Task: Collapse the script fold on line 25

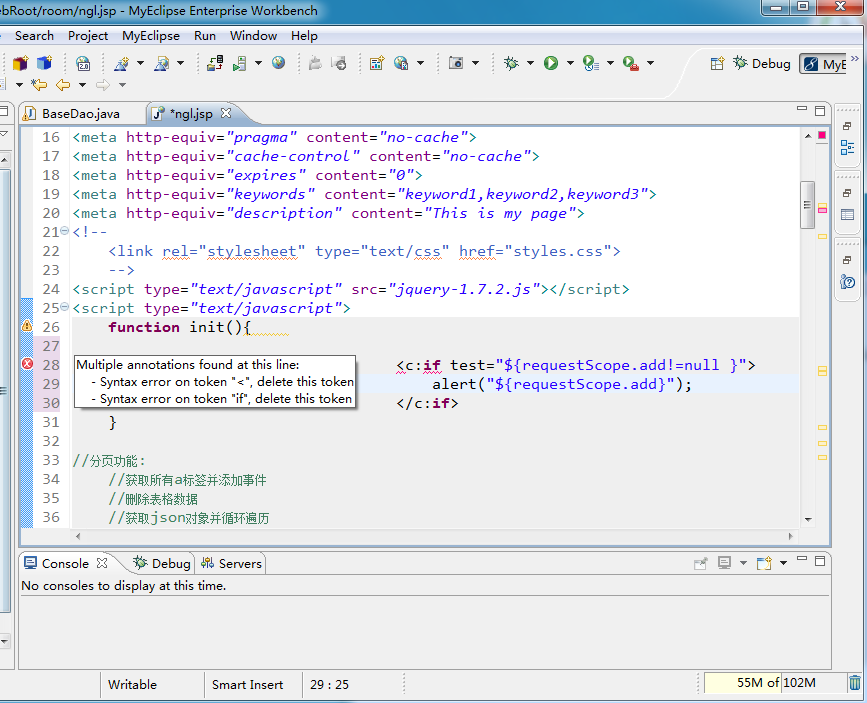Action: [x=65, y=306]
